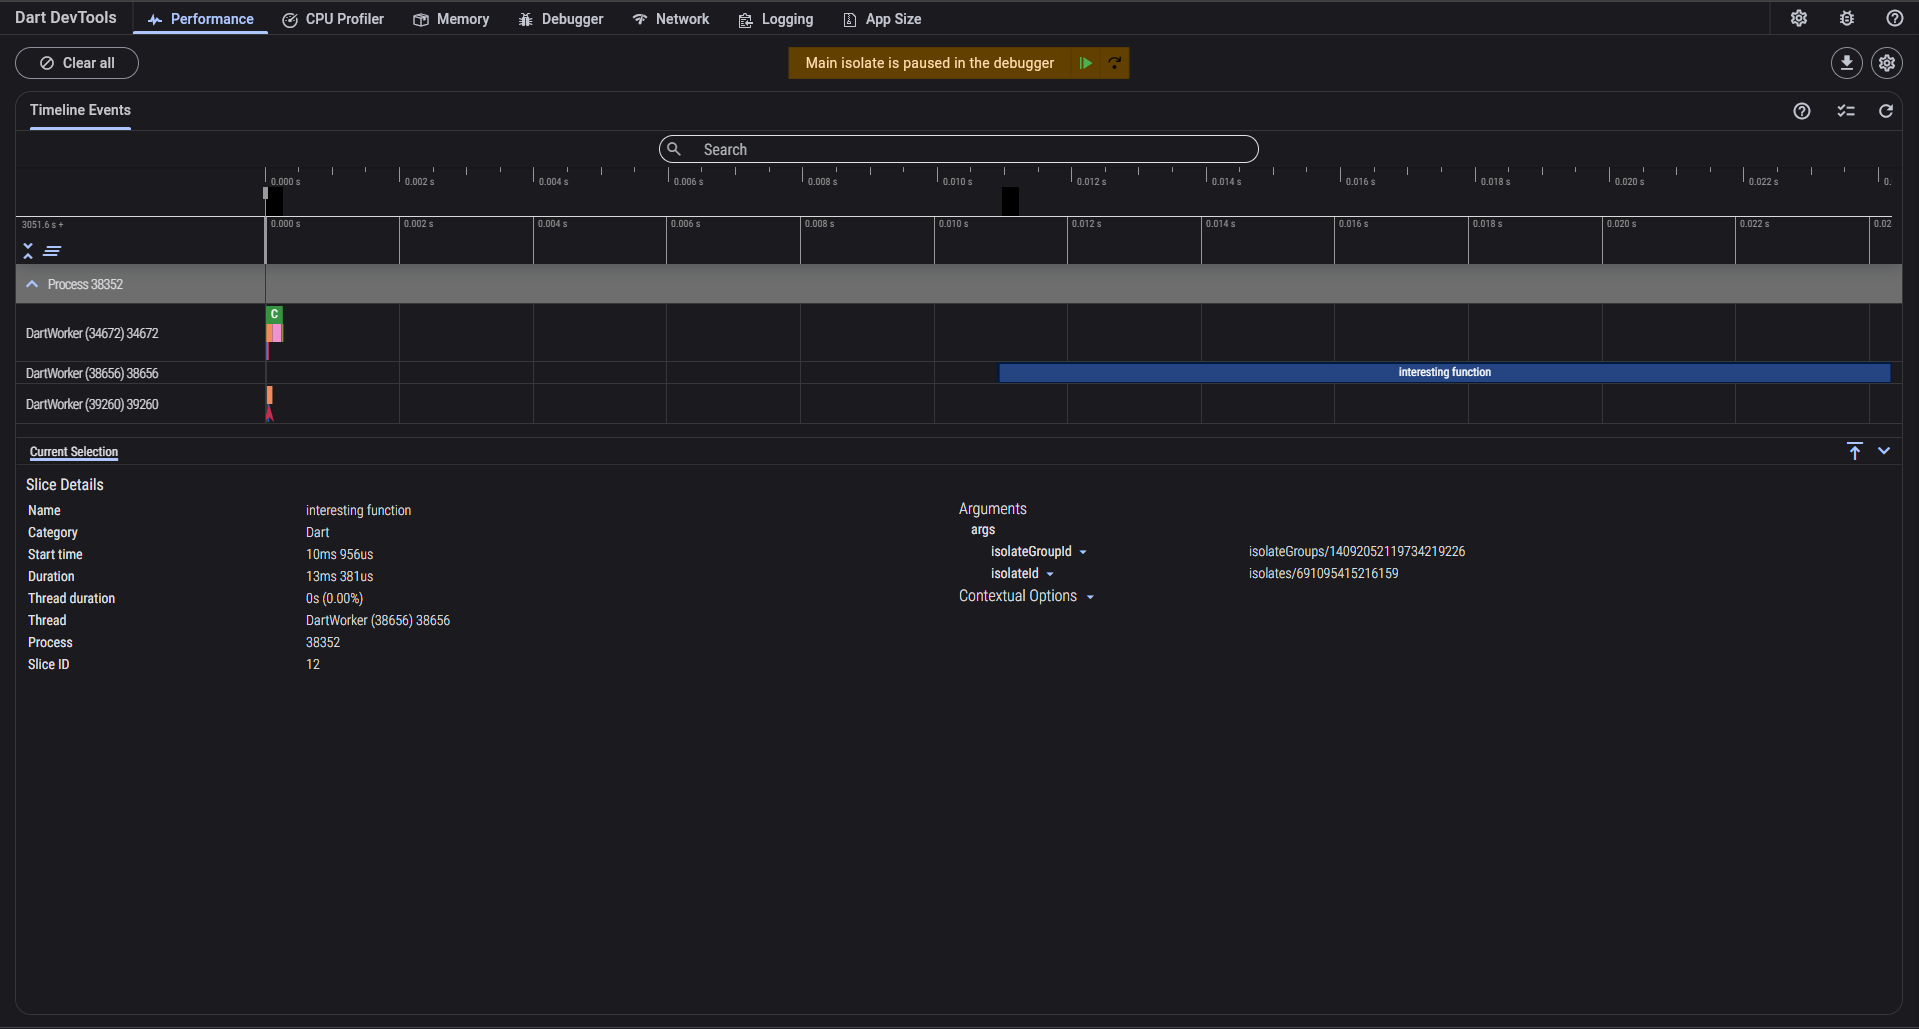The width and height of the screenshot is (1919, 1029).
Task: Click the Slice ID value 12
Action: 313,664
